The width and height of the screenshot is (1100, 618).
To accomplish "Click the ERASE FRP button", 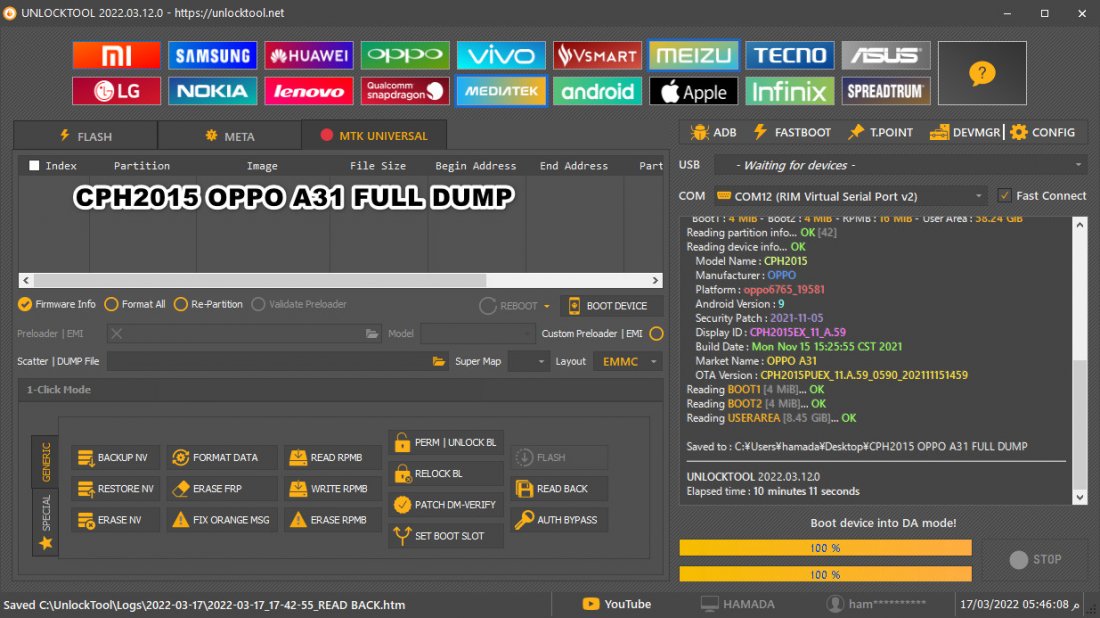I will [x=220, y=489].
